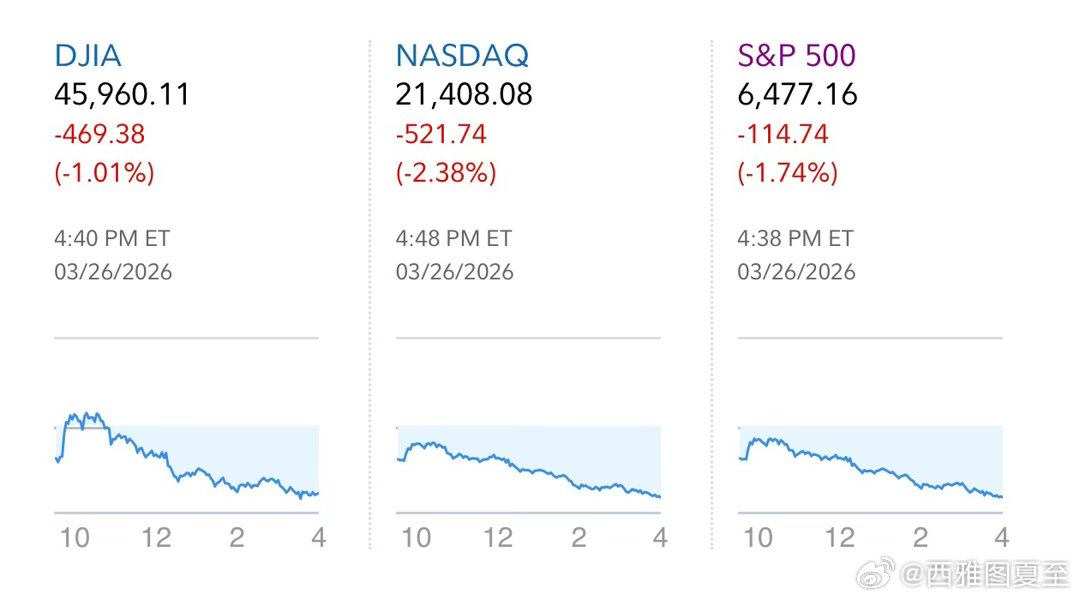Click the DJIA intraday chart

[x=186, y=460]
